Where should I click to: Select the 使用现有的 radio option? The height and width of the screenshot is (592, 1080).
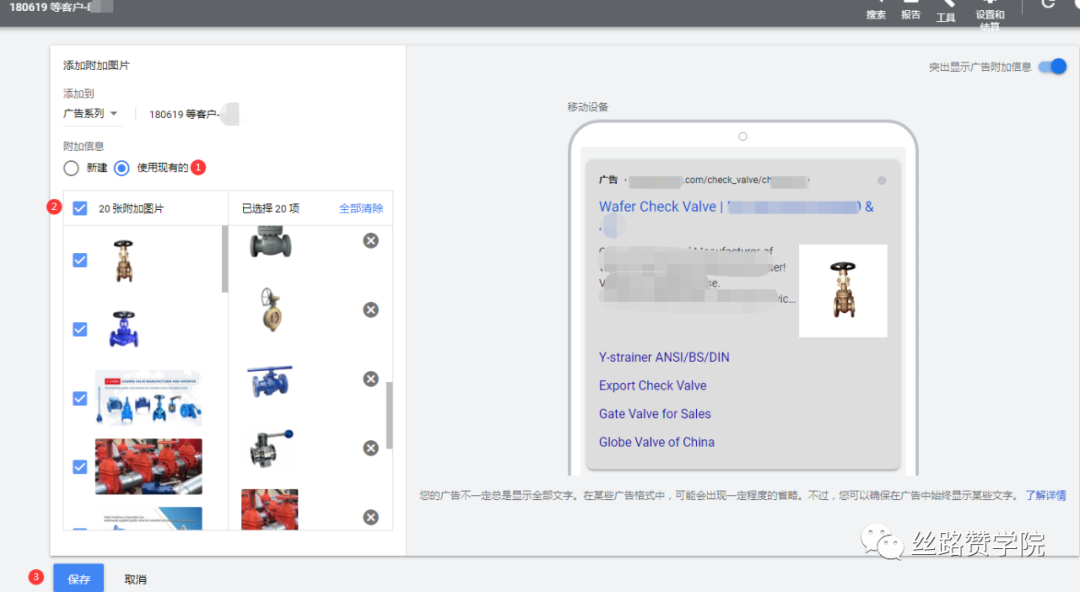click(122, 168)
